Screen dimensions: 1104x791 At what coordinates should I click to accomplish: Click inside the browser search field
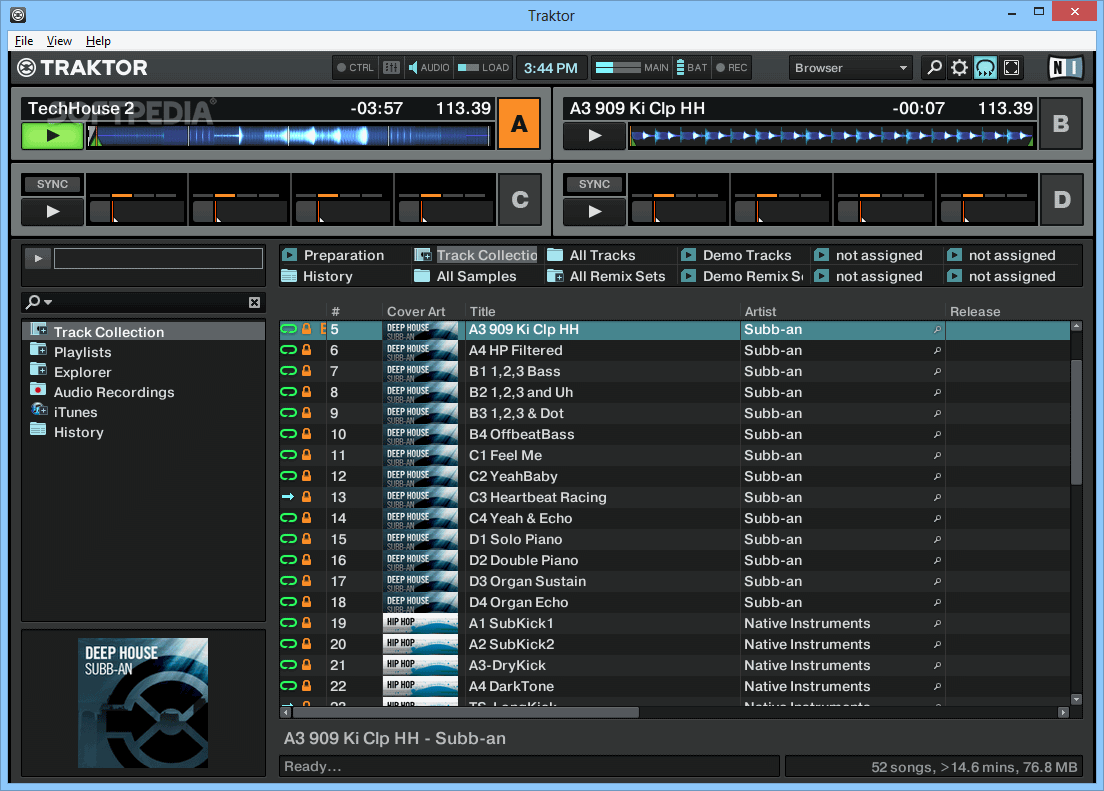pos(150,302)
